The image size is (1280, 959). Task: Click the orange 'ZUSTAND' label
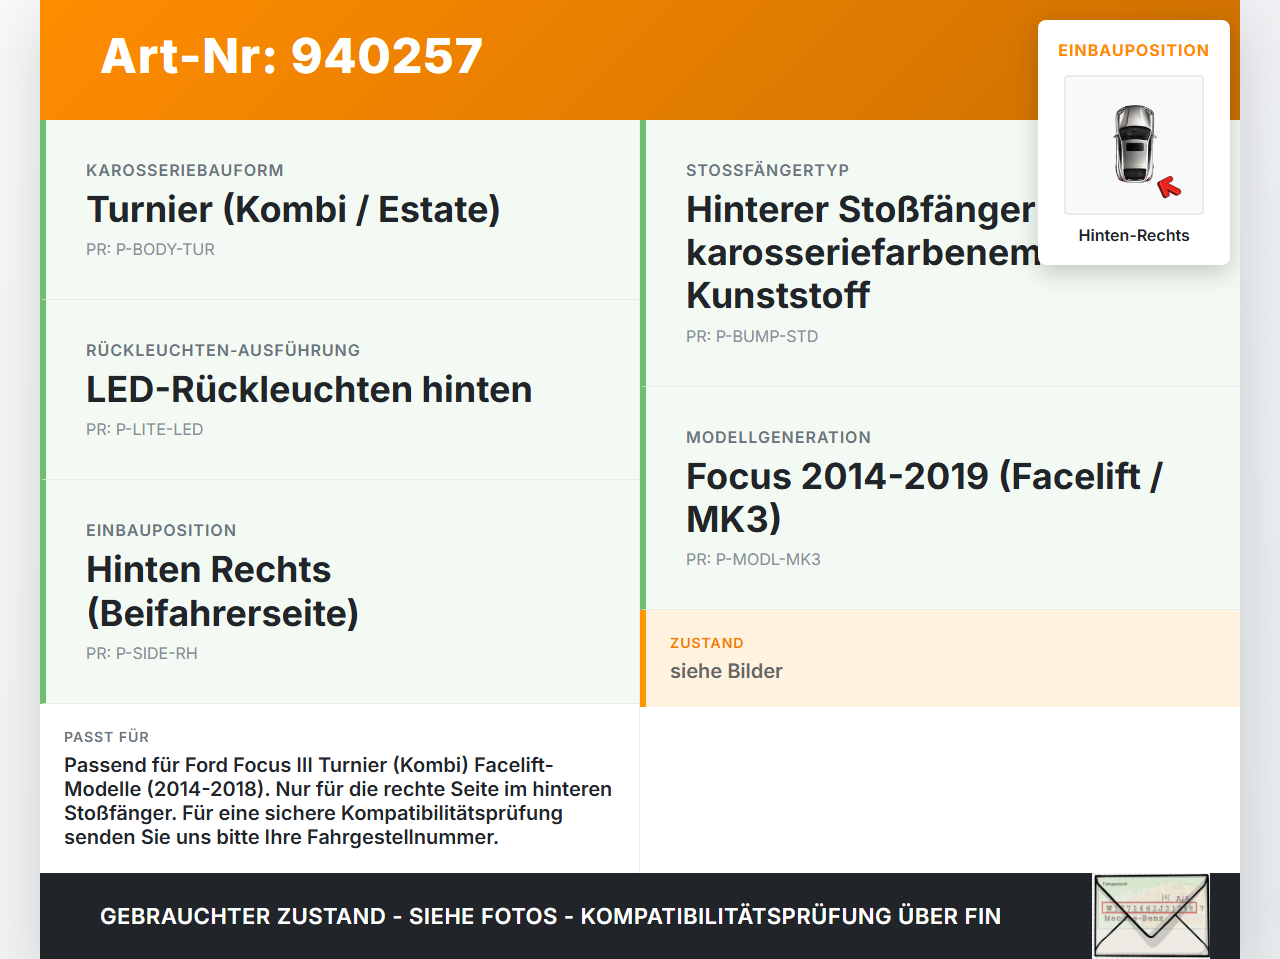[x=707, y=643]
